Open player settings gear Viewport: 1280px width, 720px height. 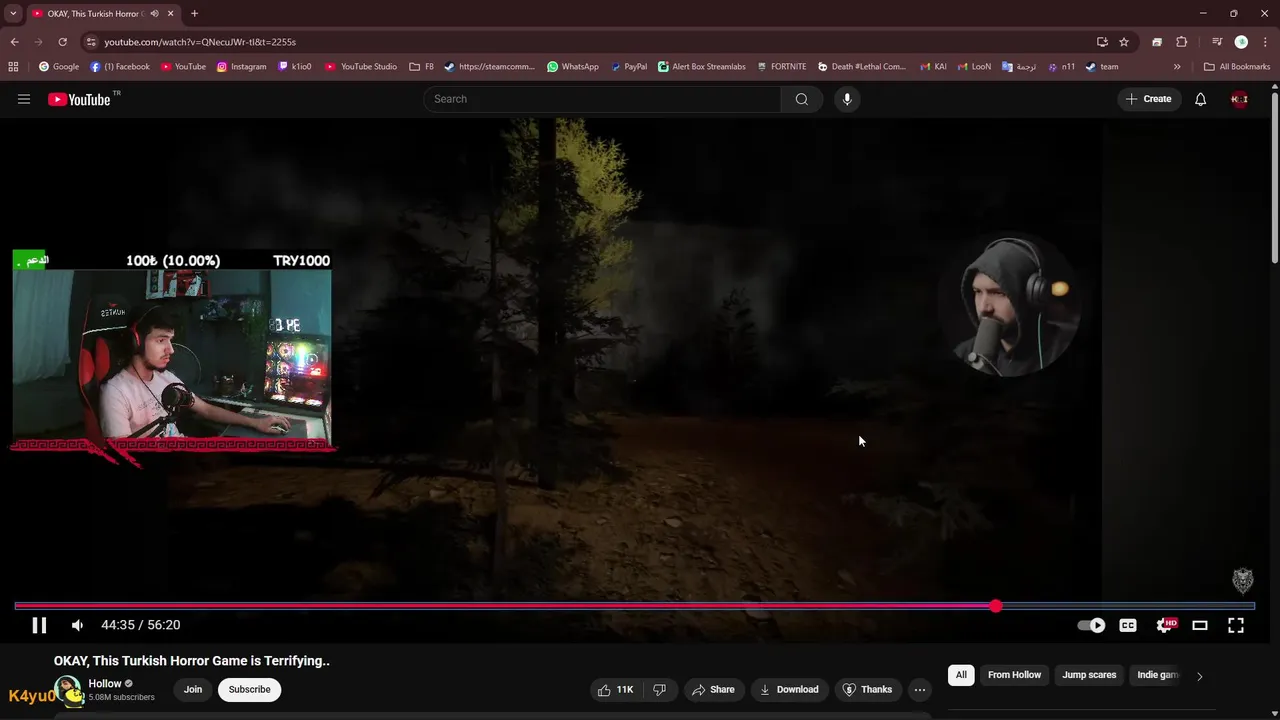coord(1165,625)
